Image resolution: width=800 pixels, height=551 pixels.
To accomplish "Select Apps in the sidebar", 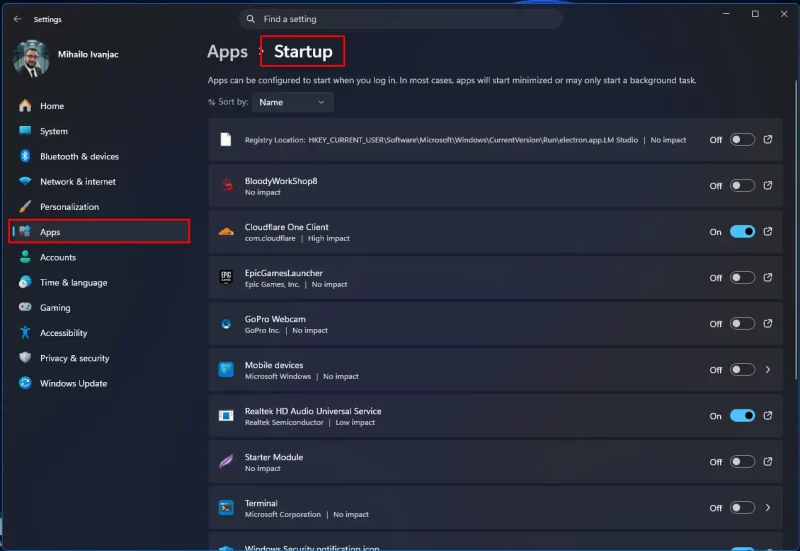I will [99, 232].
